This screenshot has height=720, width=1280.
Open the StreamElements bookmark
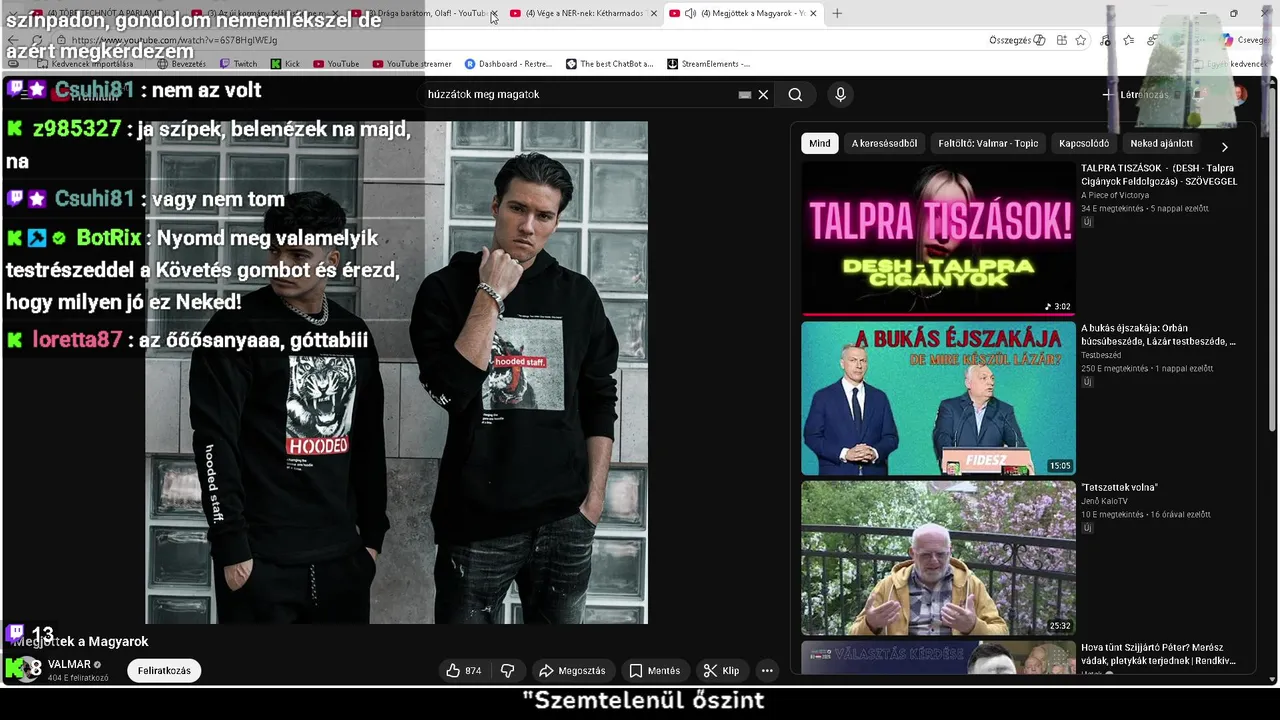708,64
